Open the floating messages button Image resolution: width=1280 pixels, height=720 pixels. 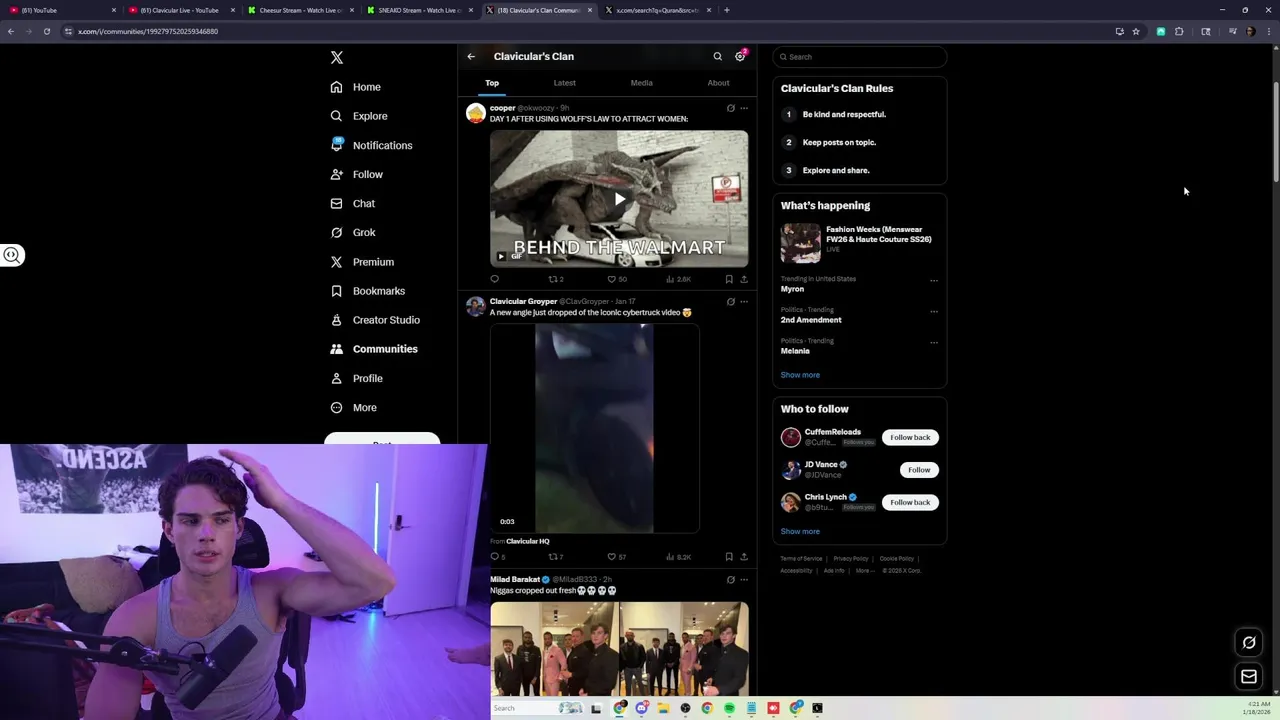pos(1249,677)
